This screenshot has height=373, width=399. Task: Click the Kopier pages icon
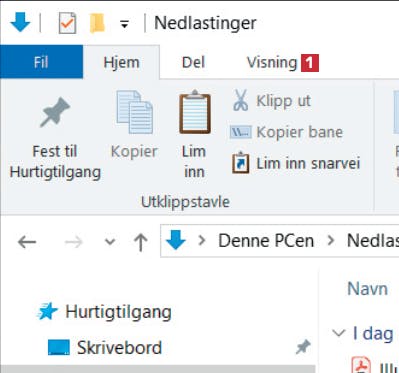tap(135, 112)
